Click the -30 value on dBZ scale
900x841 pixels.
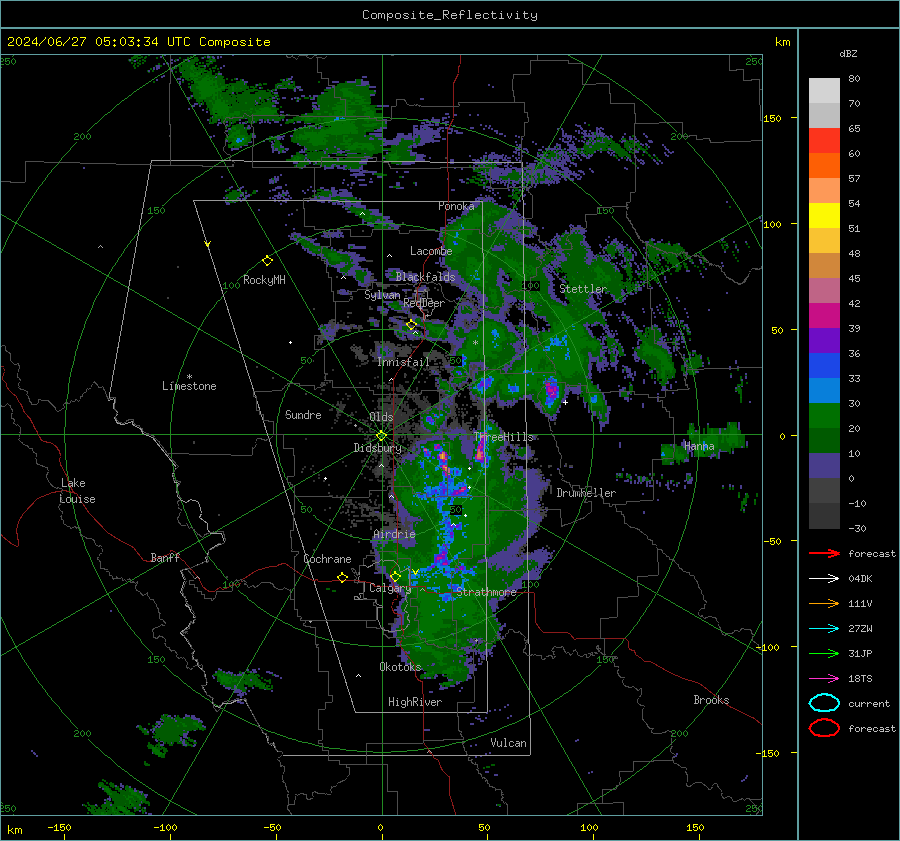pyautogui.click(x=857, y=528)
